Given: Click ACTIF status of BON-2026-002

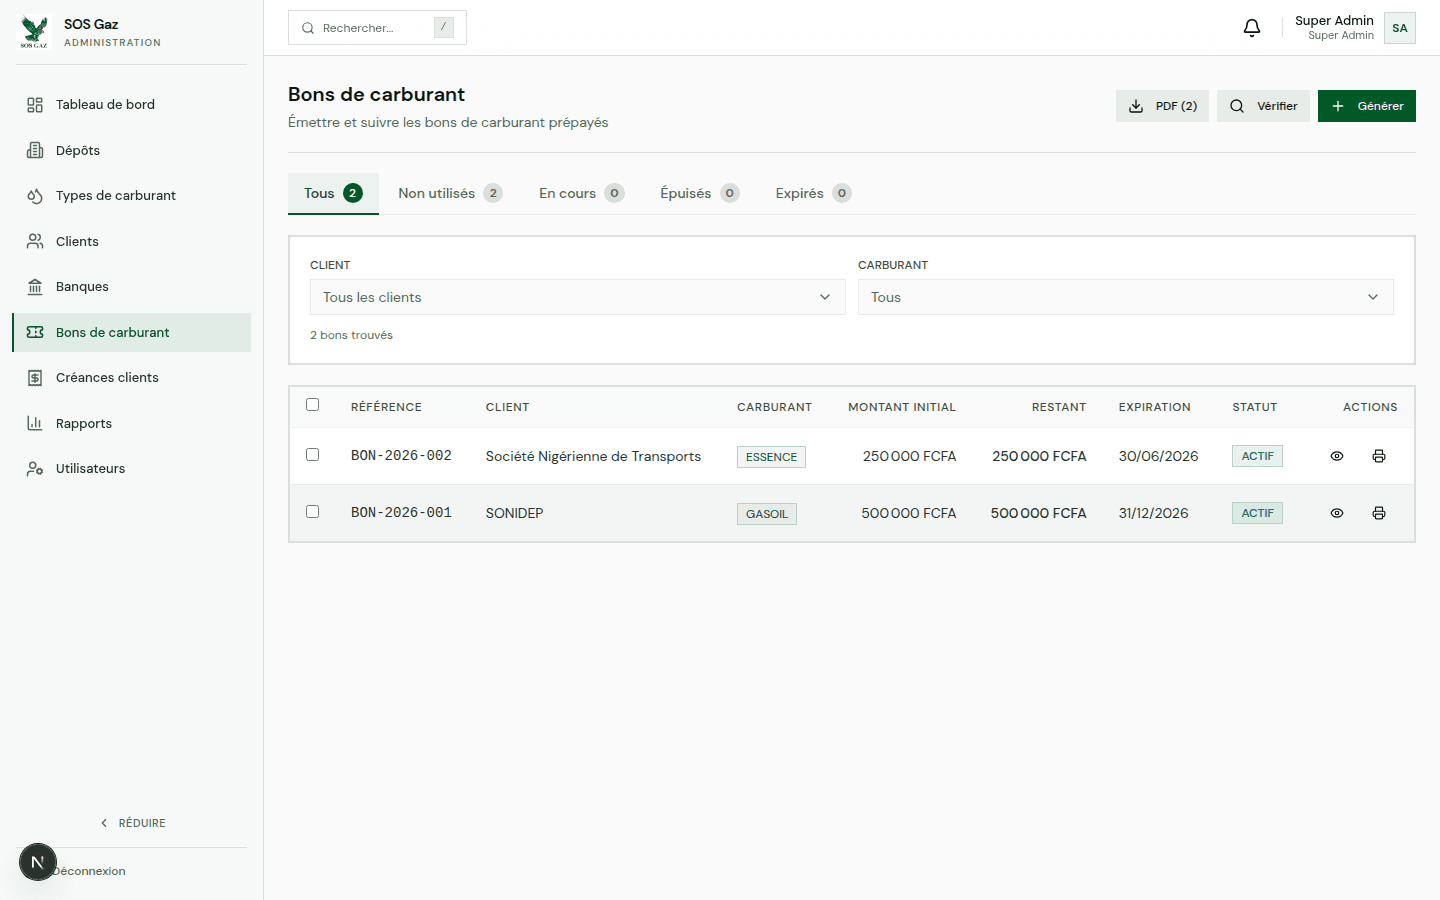Looking at the screenshot, I should click(x=1257, y=456).
